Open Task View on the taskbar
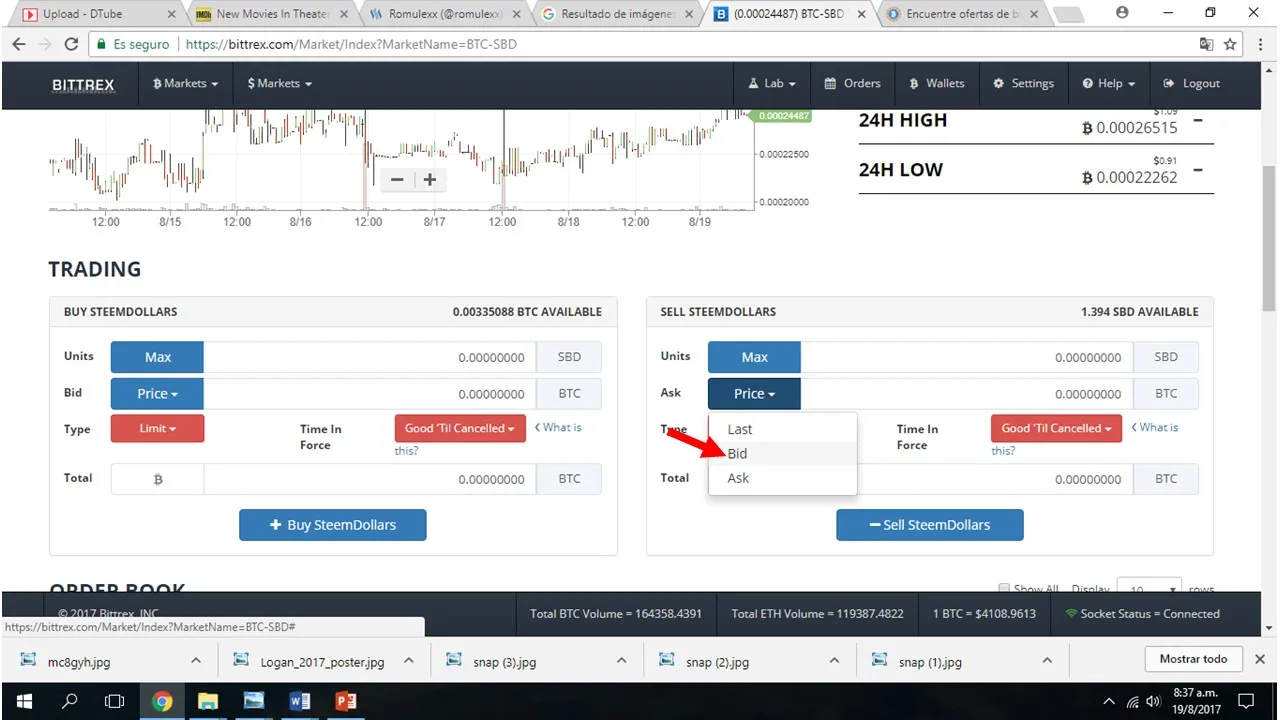 pos(115,701)
